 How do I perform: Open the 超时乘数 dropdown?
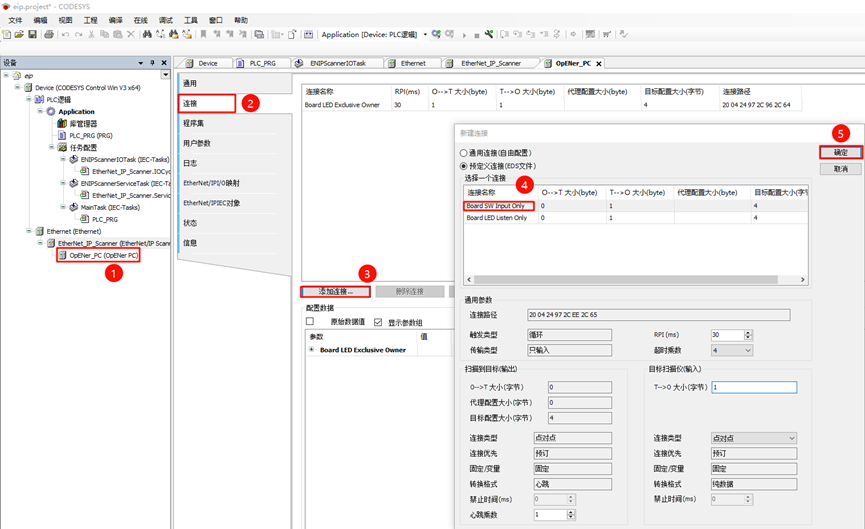(x=748, y=350)
